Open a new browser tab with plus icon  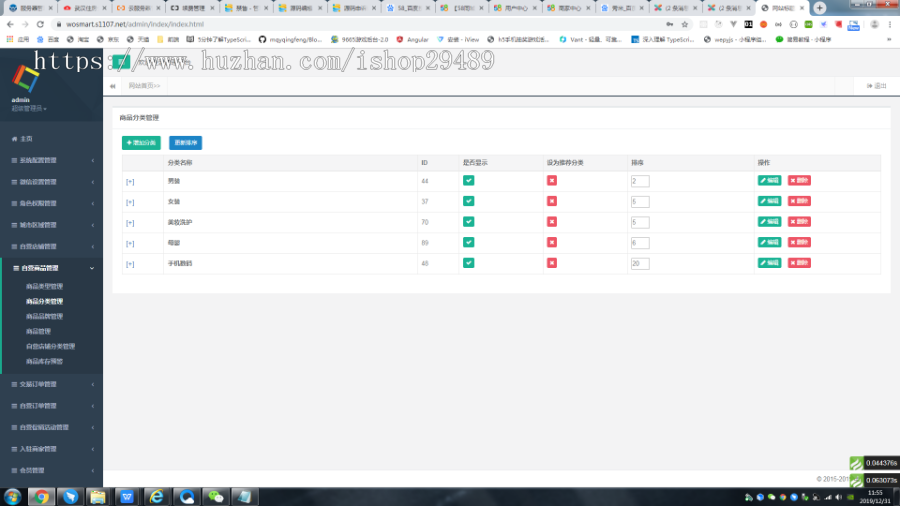click(820, 7)
